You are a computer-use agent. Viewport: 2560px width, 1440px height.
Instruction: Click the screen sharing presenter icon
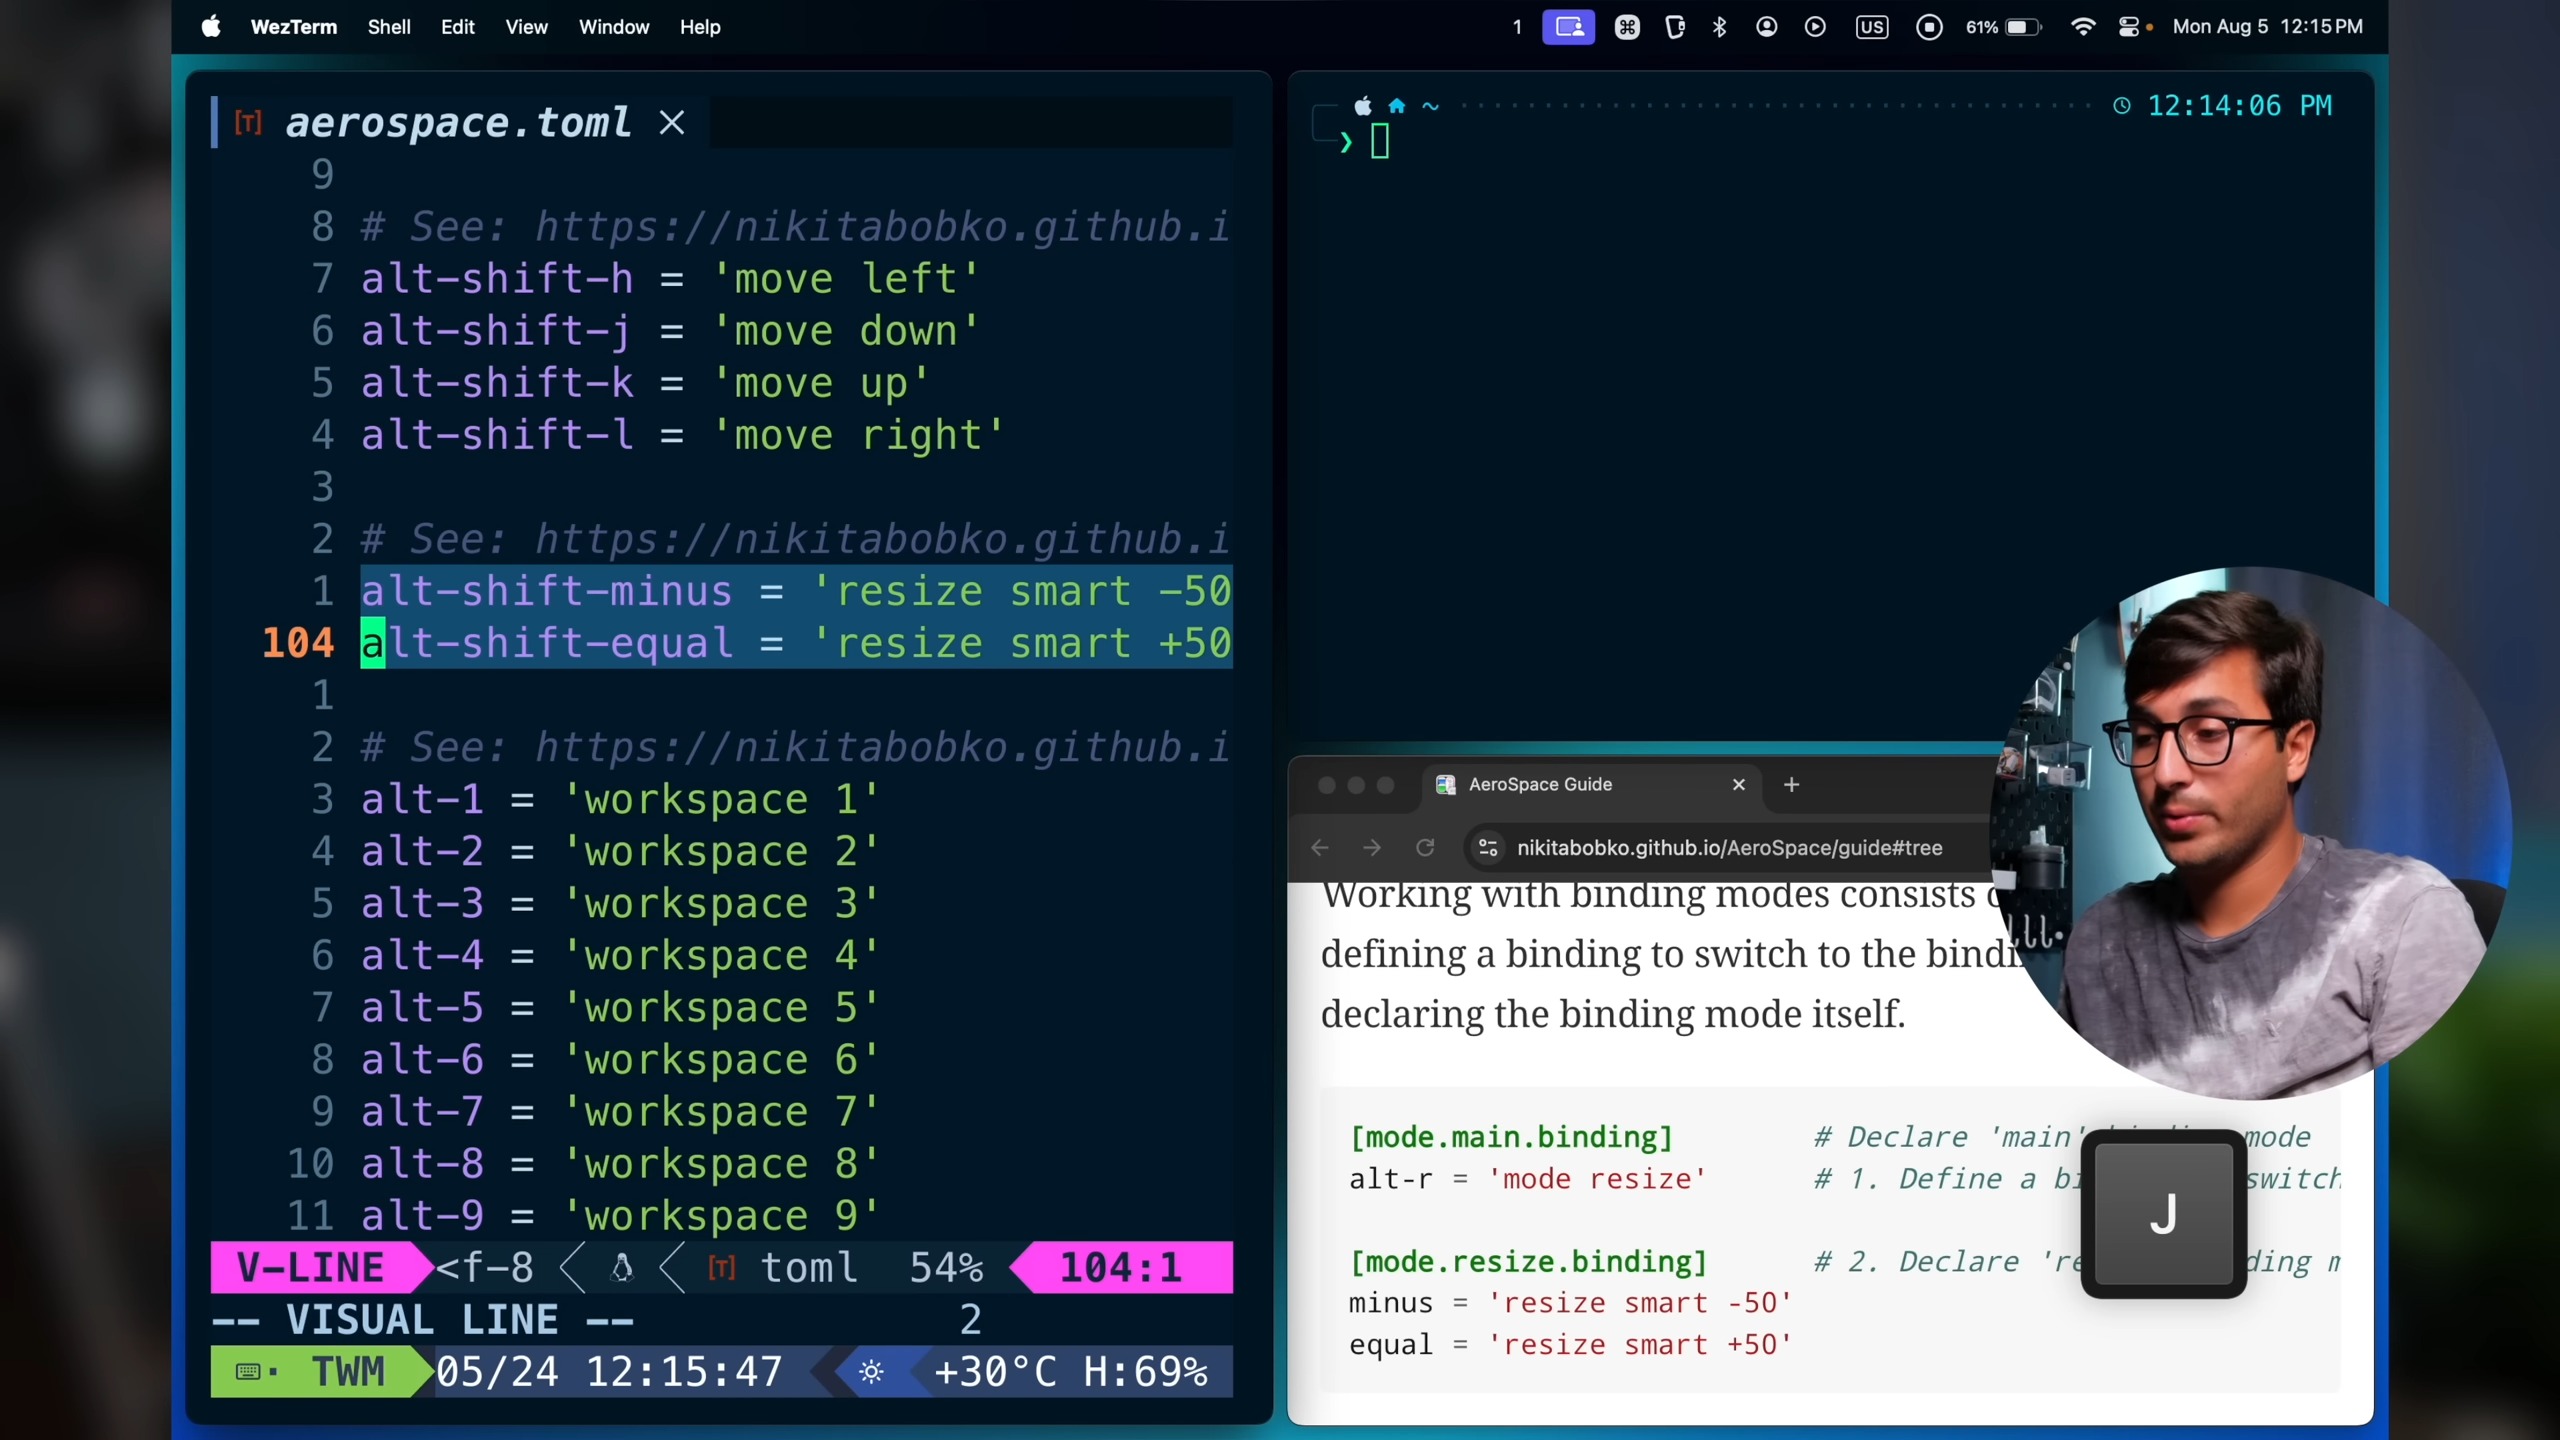coord(1568,27)
